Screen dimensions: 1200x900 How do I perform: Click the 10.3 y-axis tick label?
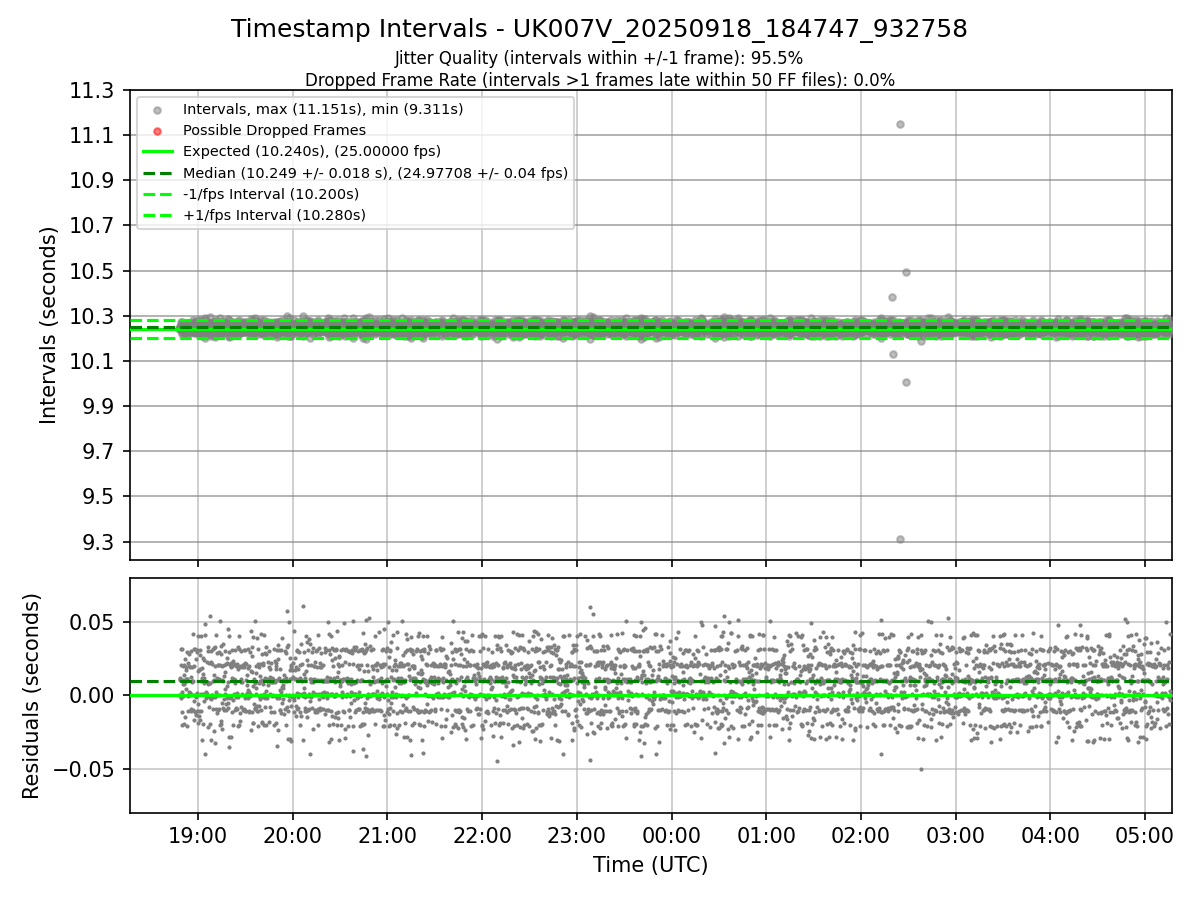coord(91,317)
